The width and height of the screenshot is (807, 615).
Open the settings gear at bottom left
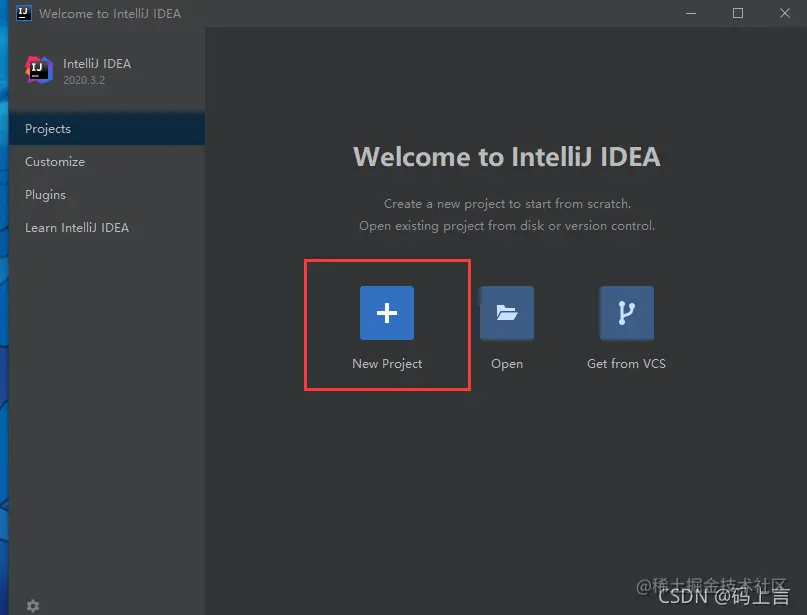(x=33, y=606)
